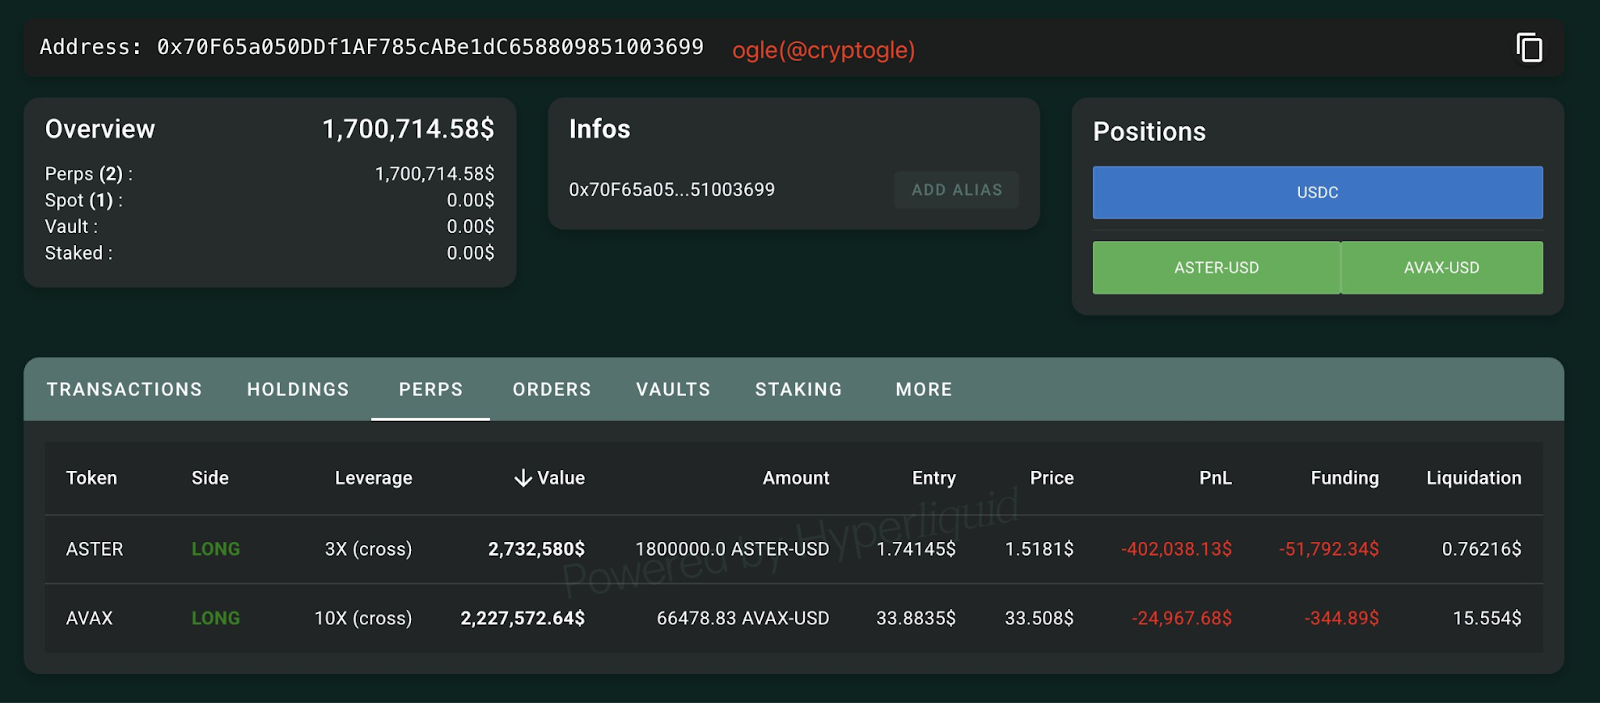Select the green ASTER-USD position block
Viewport: 1600px width, 703px height.
coord(1216,268)
